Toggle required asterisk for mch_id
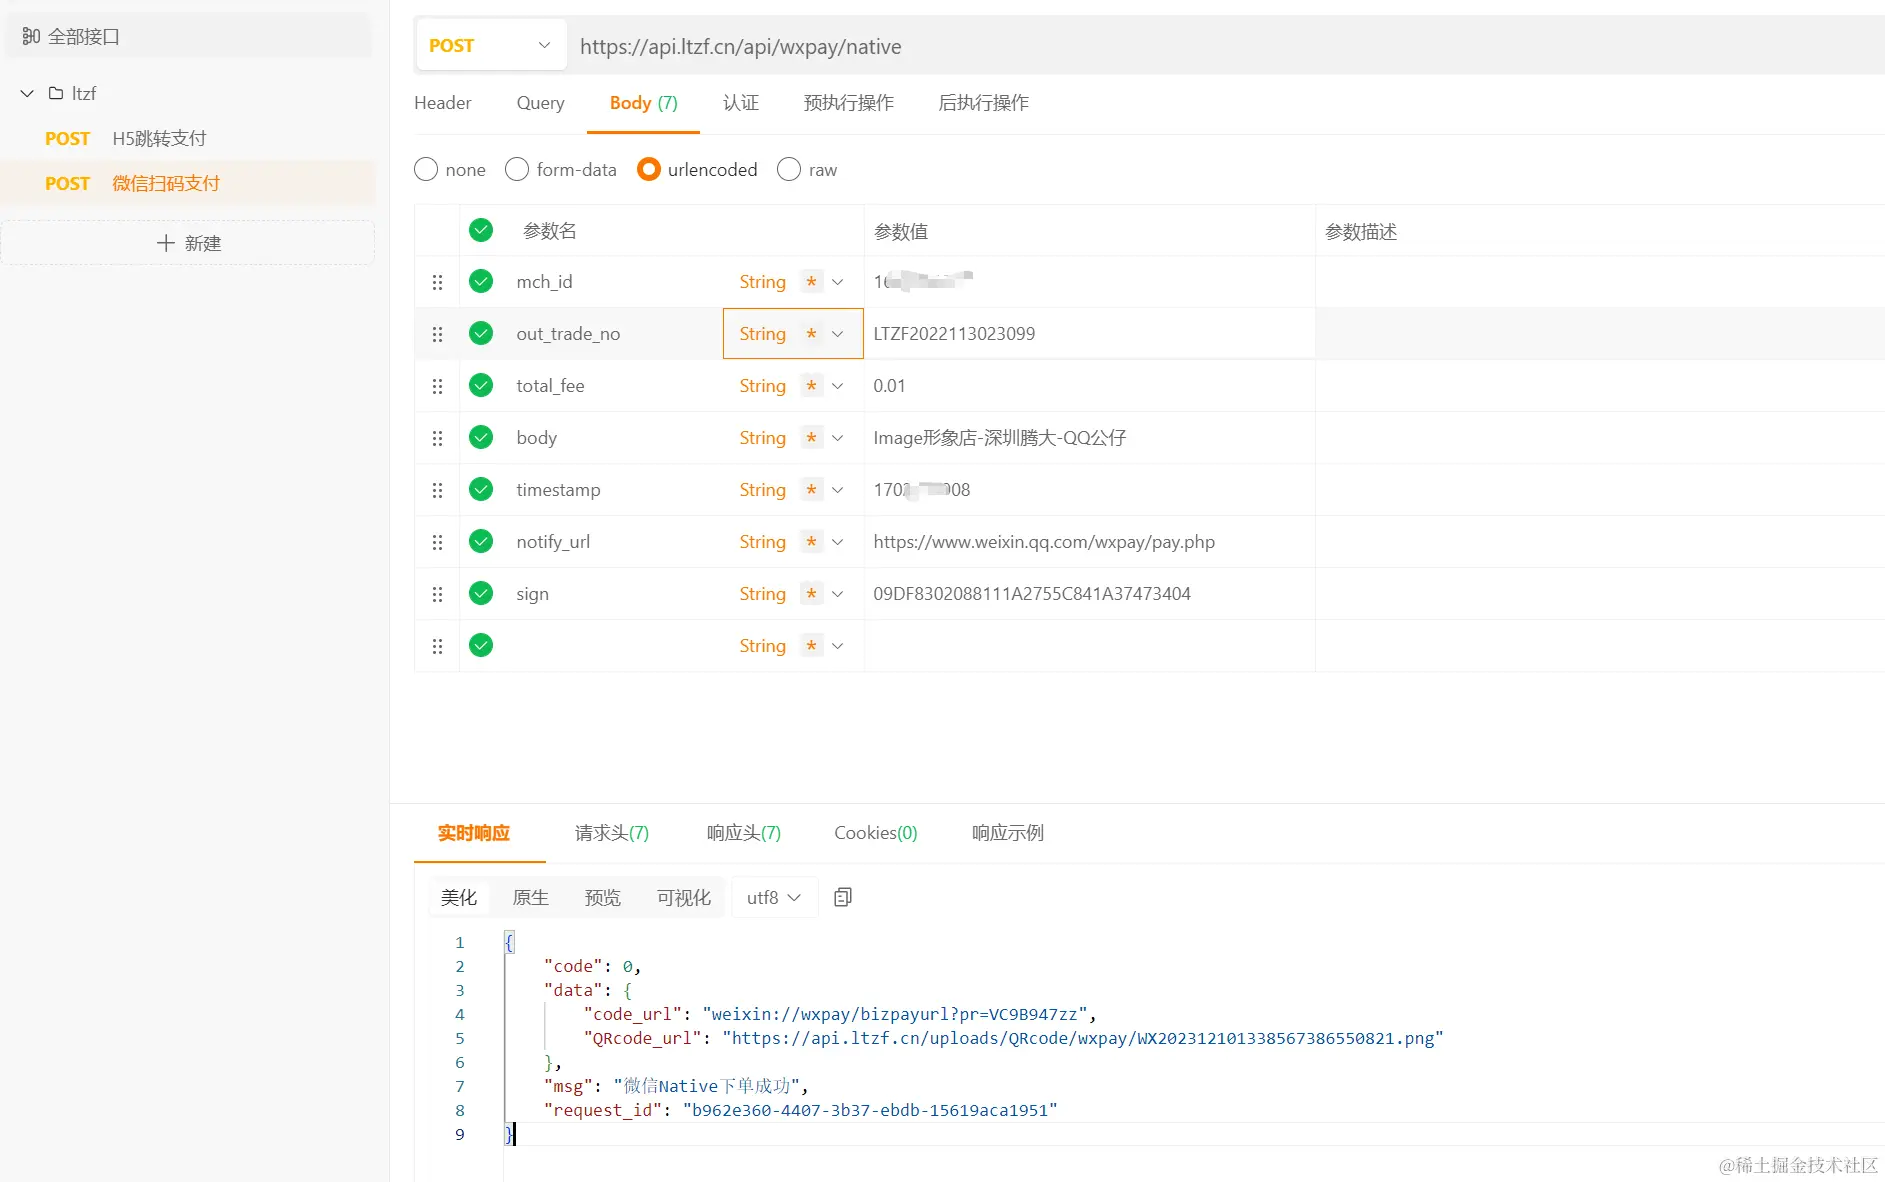1885x1182 pixels. point(811,282)
